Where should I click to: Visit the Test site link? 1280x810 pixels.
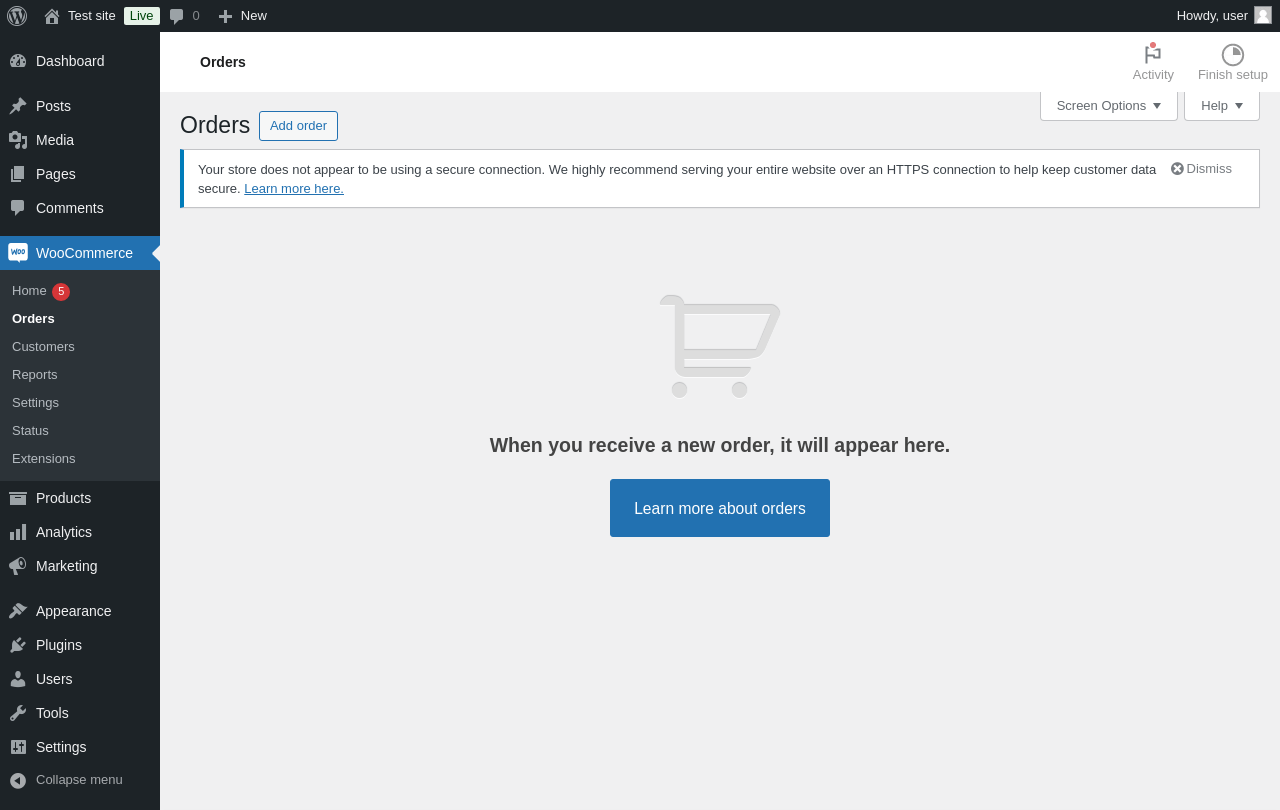pos(92,16)
